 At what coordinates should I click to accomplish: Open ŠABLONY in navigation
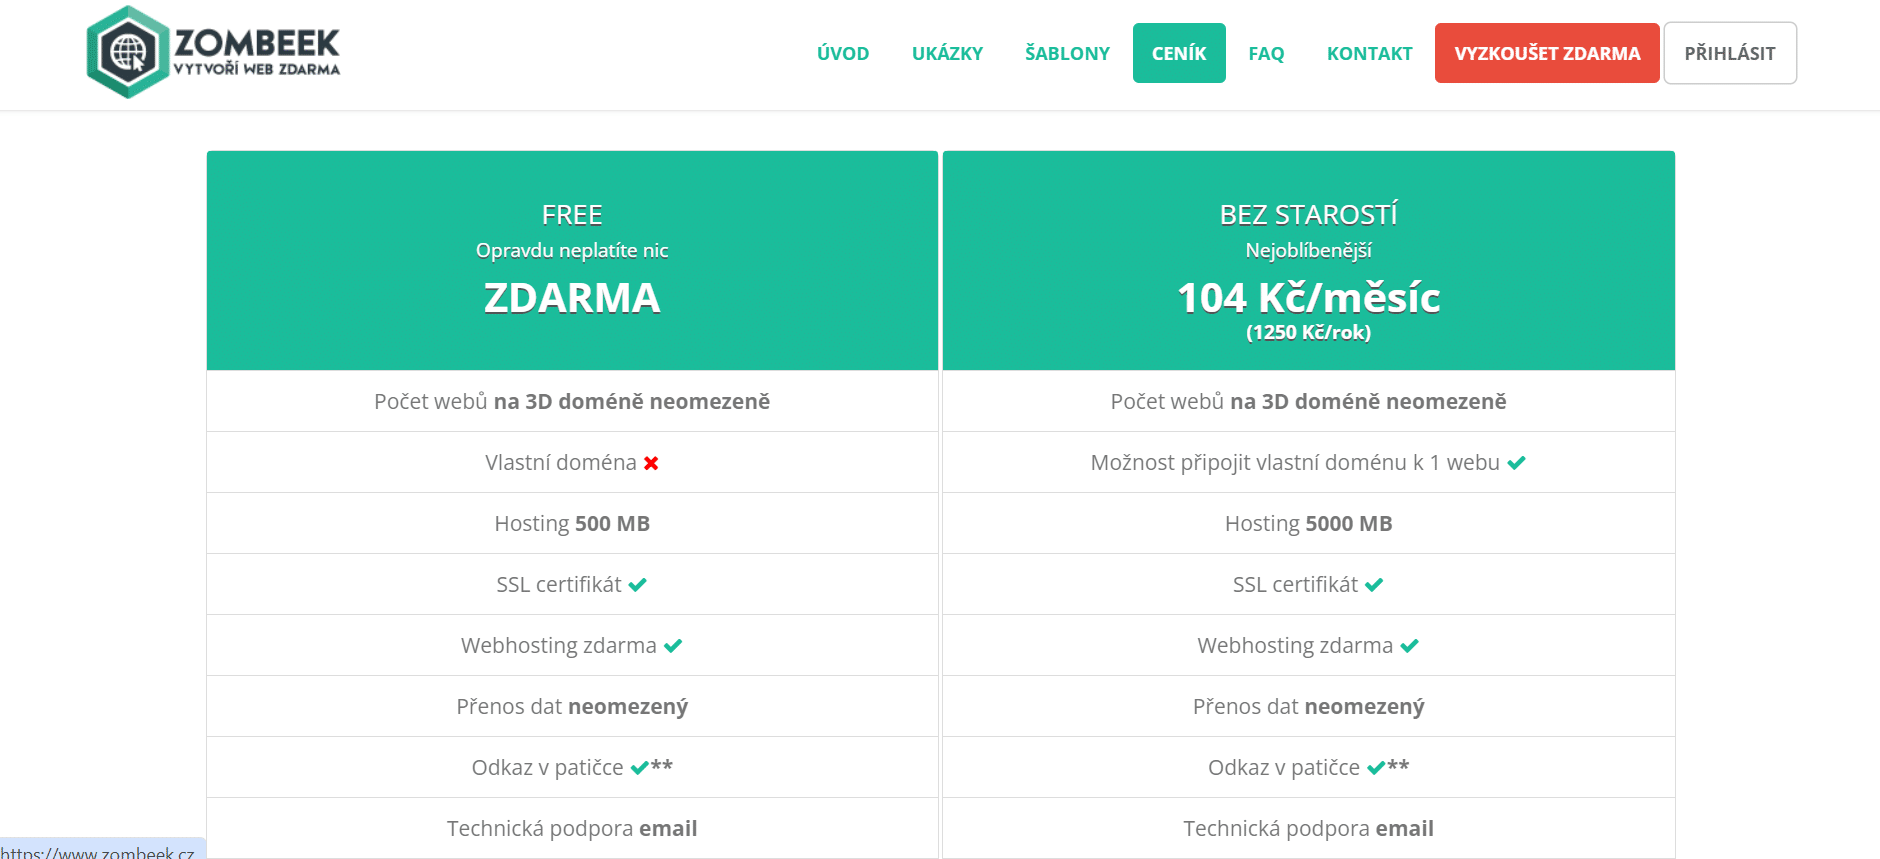click(1067, 53)
